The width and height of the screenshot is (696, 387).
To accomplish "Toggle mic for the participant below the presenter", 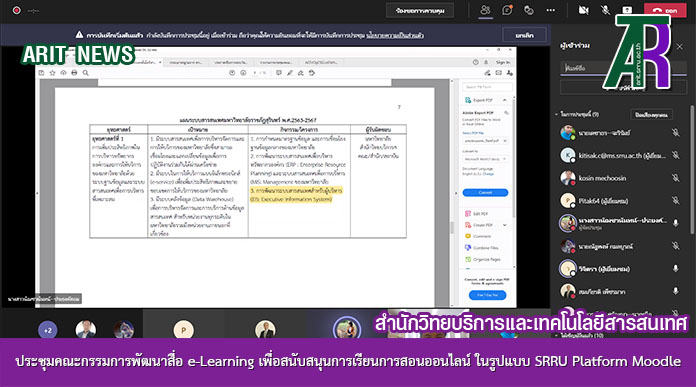I will [675, 245].
